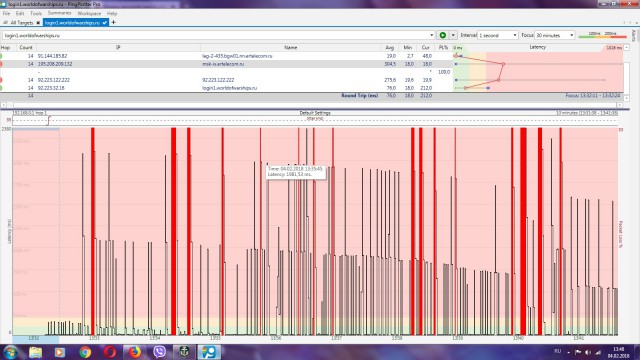This screenshot has width=640, height=360.
Task: Click the 10 minutes time range label on graph
Action: click(587, 113)
